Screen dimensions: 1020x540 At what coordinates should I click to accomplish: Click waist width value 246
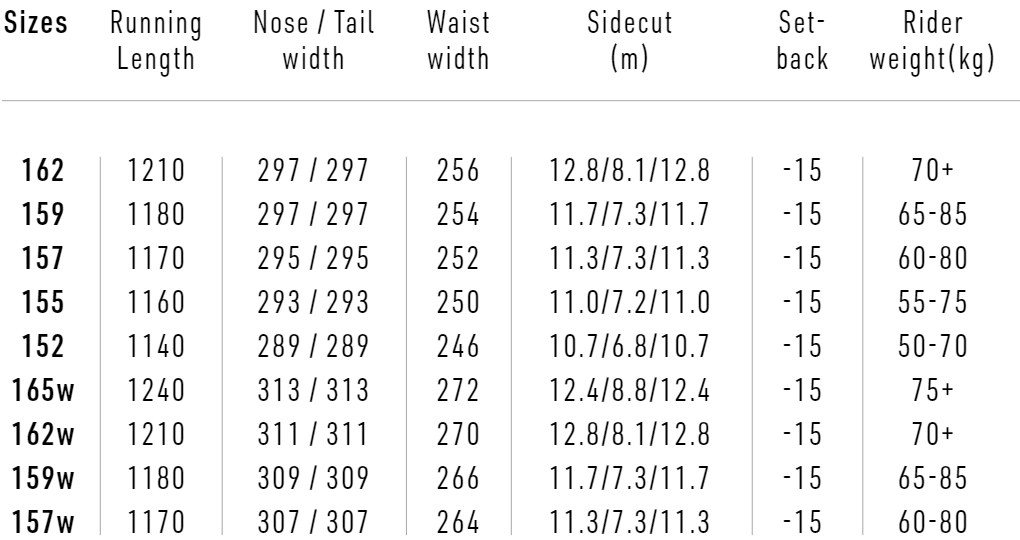coord(458,346)
